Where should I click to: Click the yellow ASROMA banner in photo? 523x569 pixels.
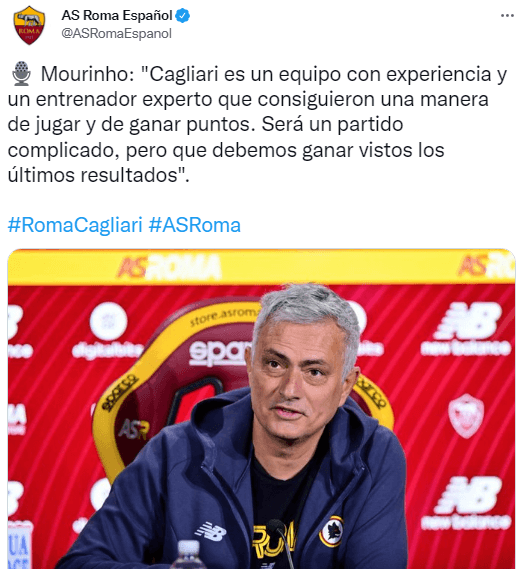[261, 267]
